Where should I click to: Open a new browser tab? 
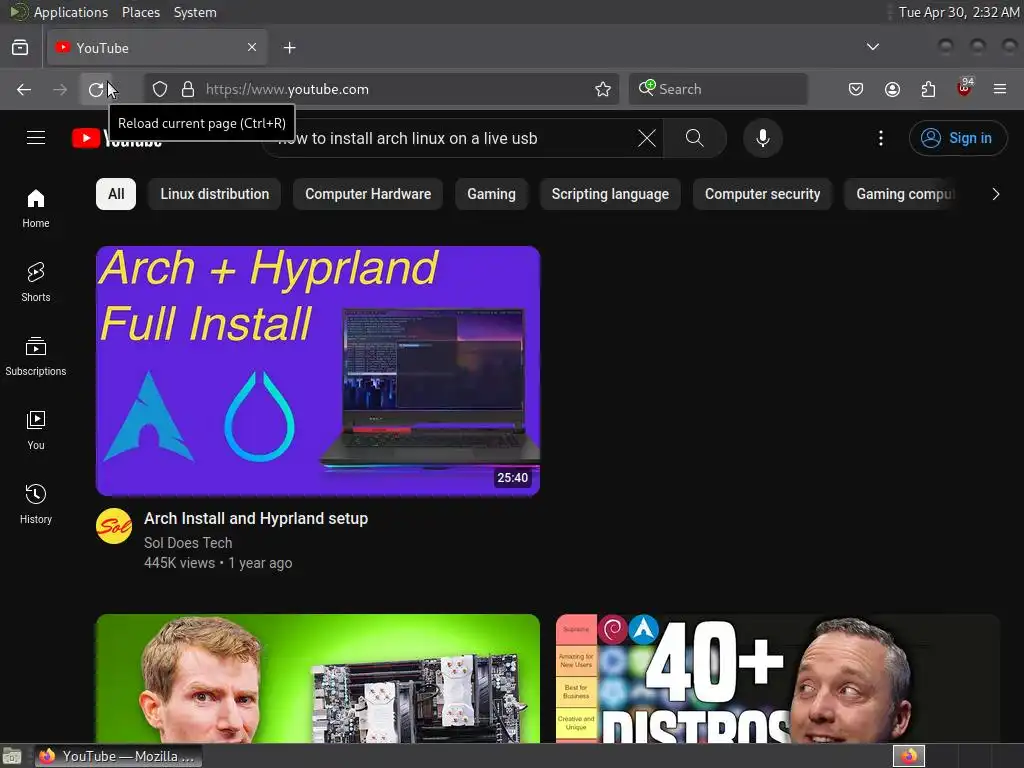point(290,48)
